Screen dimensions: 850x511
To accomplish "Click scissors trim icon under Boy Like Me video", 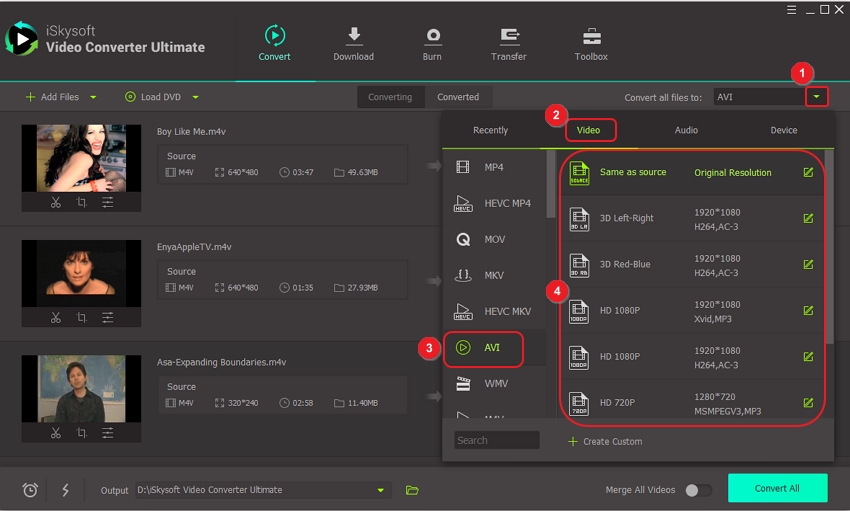I will 56,202.
